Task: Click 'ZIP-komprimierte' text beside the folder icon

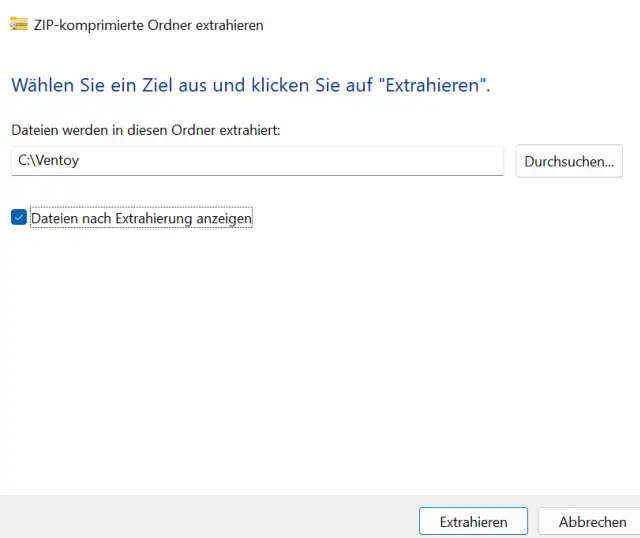Action: click(89, 25)
